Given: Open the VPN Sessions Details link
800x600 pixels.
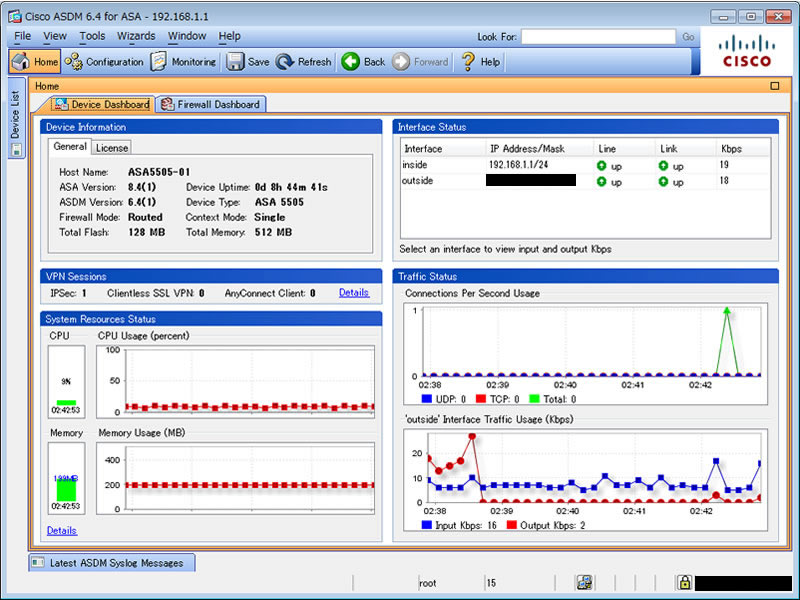Looking at the screenshot, I should pyautogui.click(x=353, y=293).
